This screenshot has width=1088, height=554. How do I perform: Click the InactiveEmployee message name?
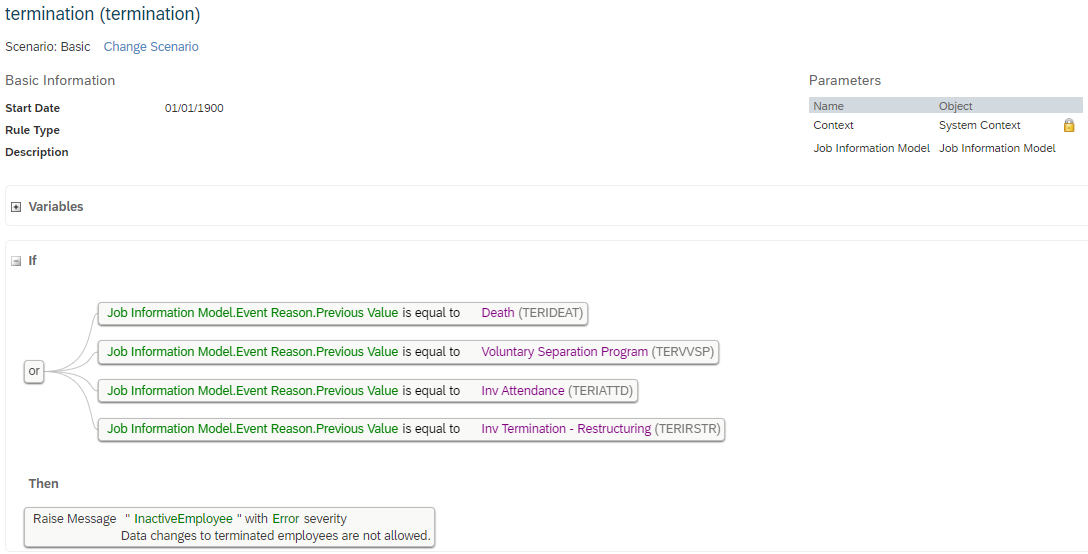[x=183, y=519]
